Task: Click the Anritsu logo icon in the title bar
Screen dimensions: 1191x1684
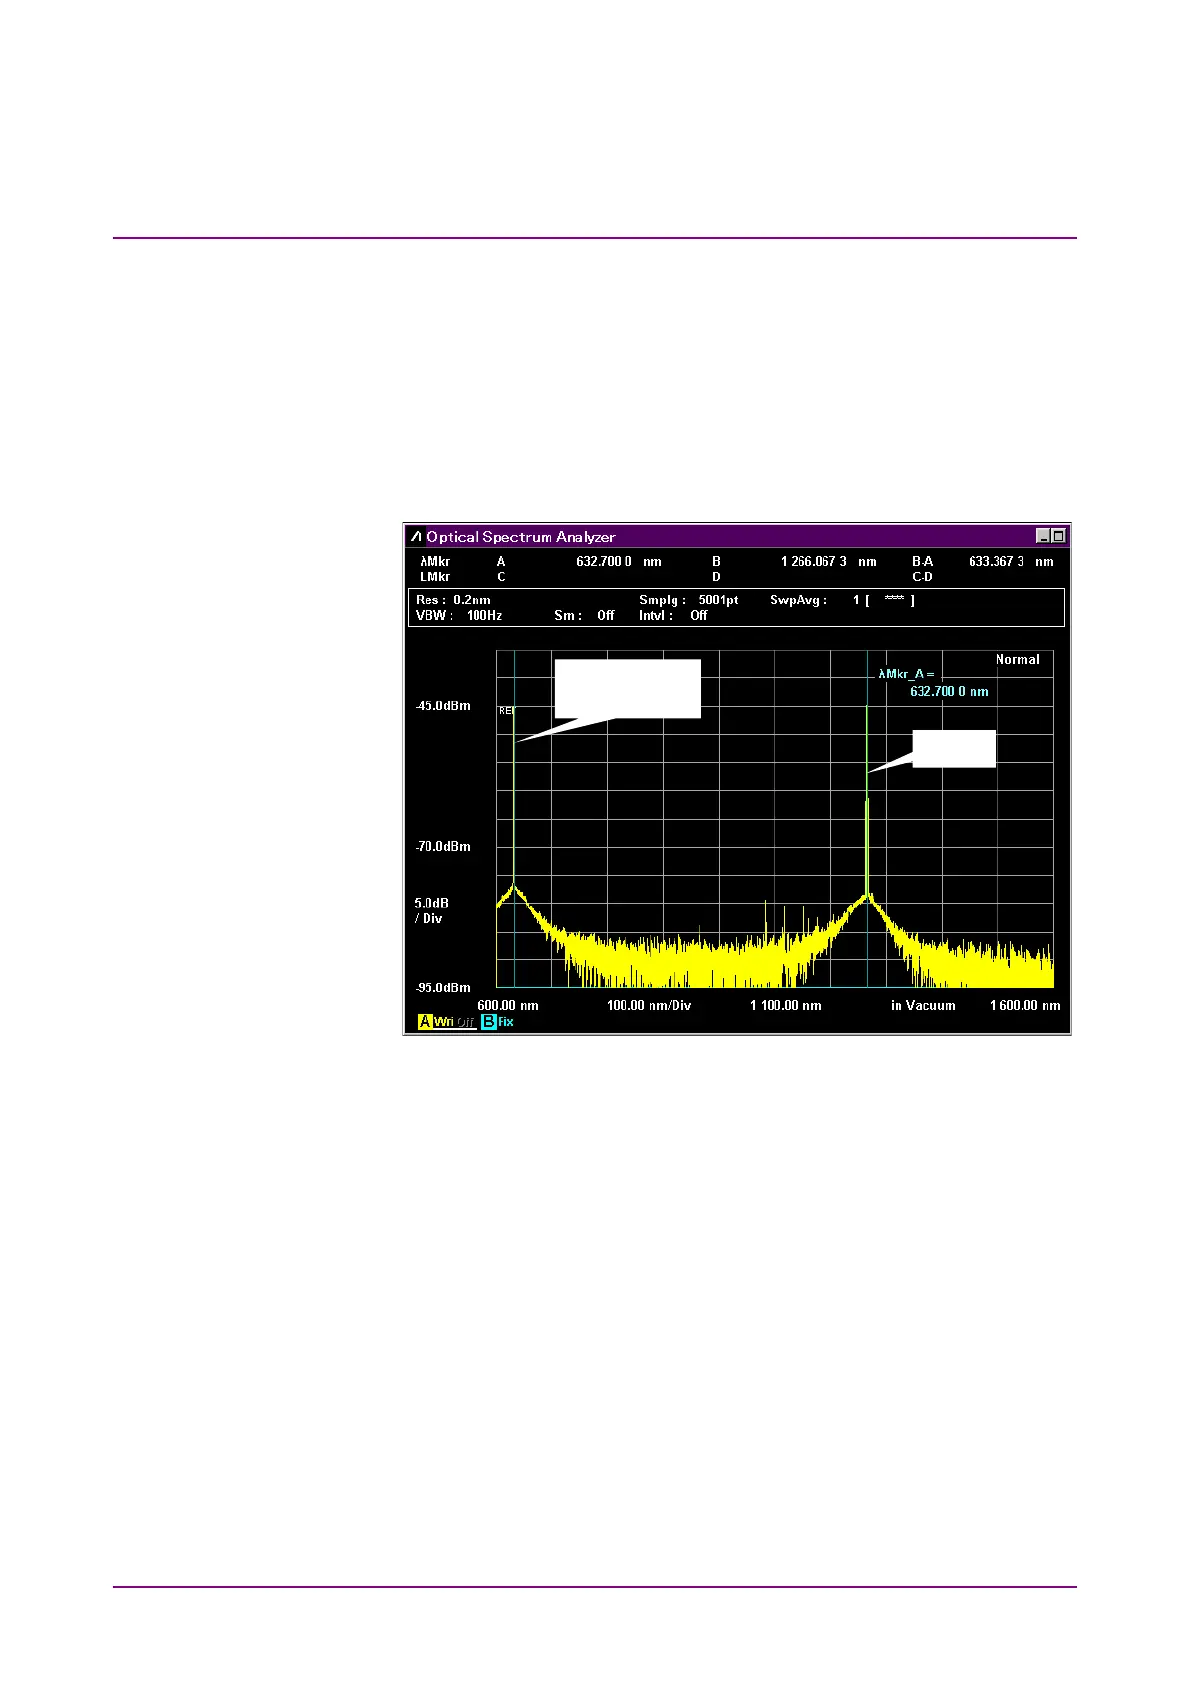Action: (416, 536)
